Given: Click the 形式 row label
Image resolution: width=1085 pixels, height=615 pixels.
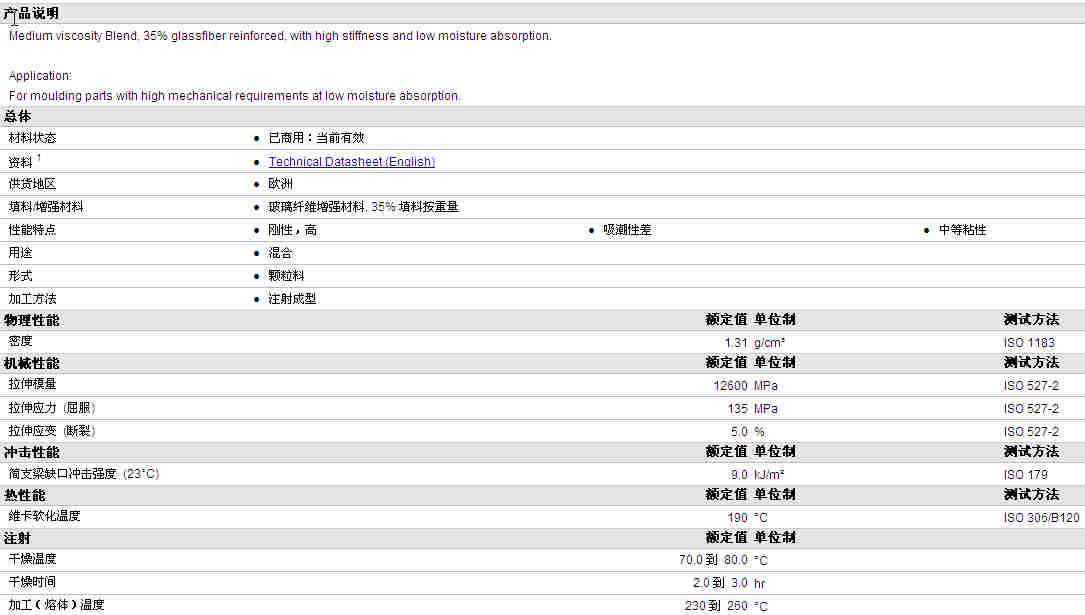Looking at the screenshot, I should [x=20, y=275].
